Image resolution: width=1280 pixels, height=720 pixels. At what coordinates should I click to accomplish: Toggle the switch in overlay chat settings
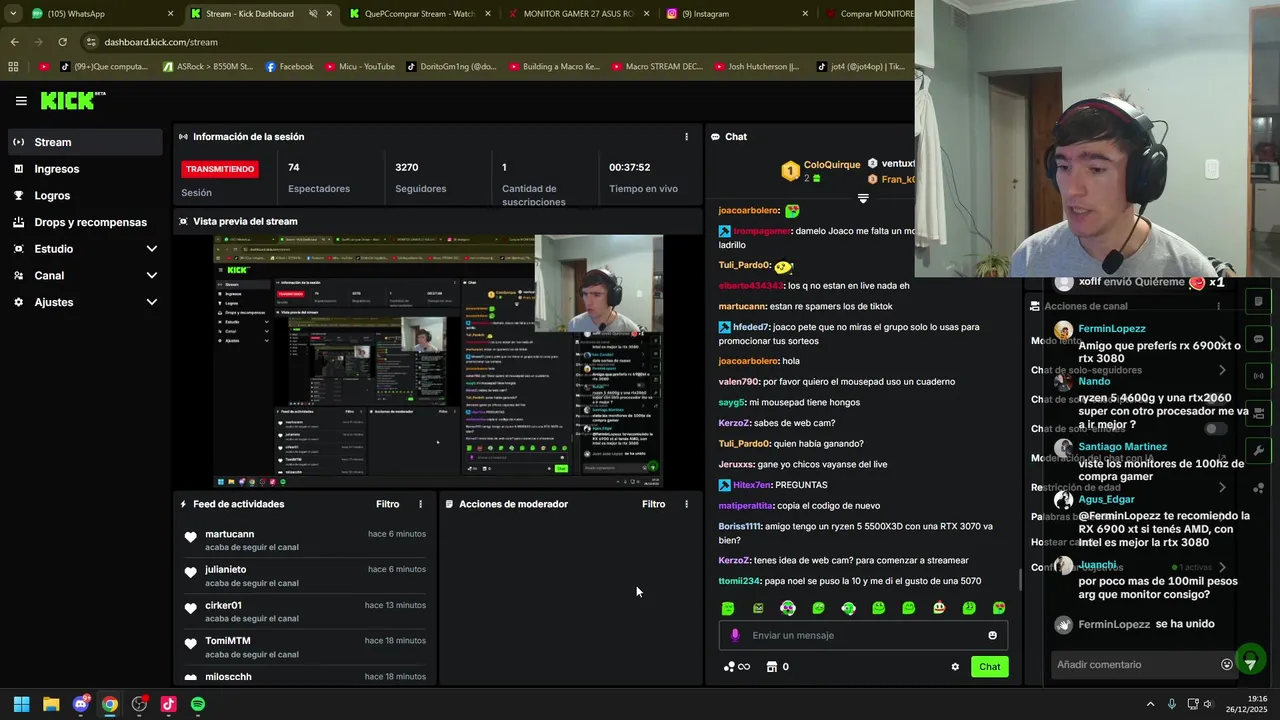tap(1215, 428)
